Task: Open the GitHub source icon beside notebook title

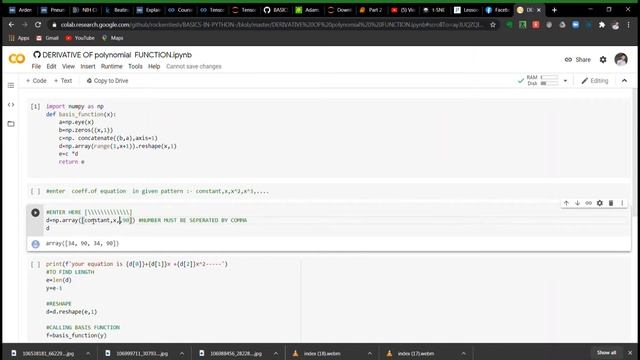Action: tap(37, 55)
